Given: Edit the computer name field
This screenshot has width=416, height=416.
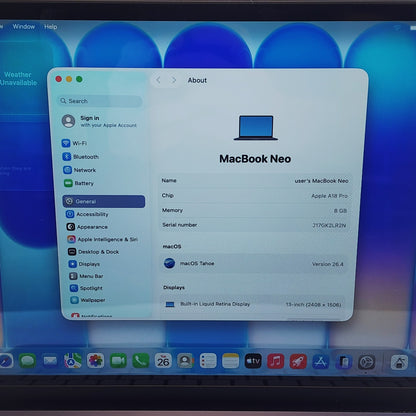Looking at the screenshot, I should [255, 181].
